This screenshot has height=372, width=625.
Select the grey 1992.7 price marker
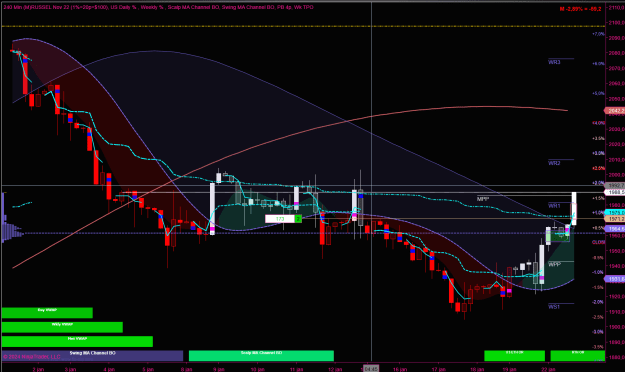coord(615,185)
